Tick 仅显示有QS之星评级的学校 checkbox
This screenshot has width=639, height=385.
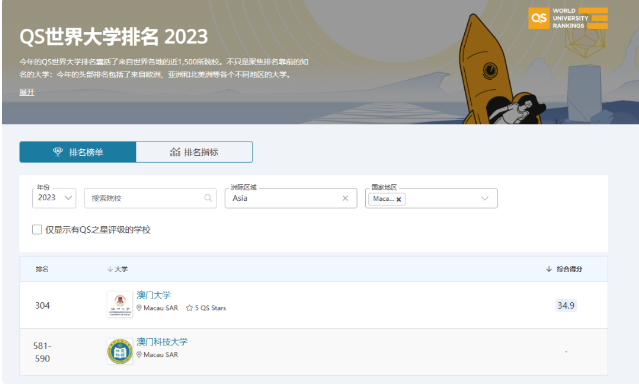pyautogui.click(x=37, y=229)
